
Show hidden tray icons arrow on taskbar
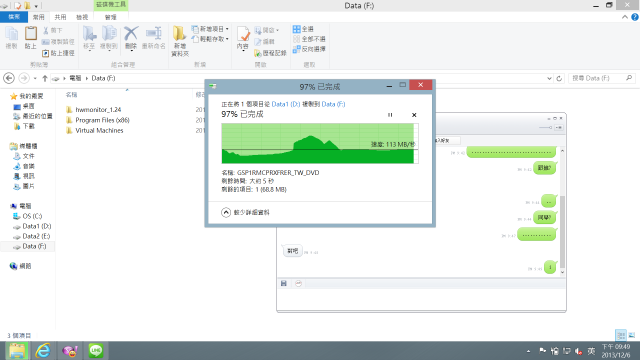coord(529,351)
